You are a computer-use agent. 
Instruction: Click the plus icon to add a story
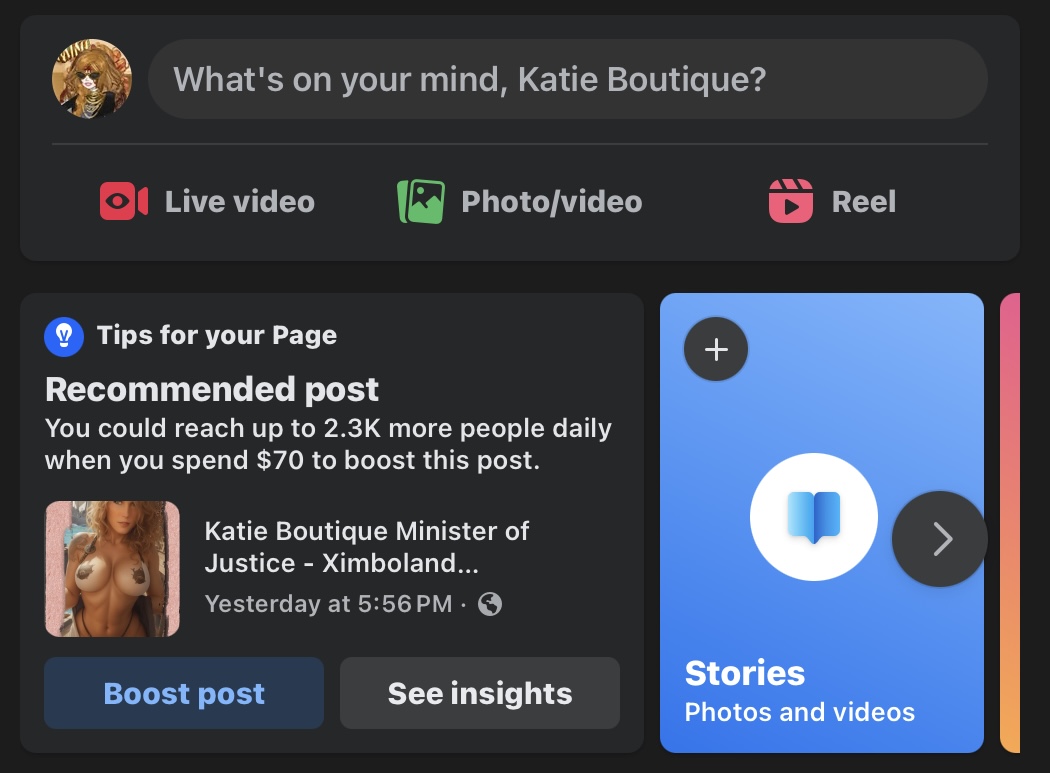[716, 349]
